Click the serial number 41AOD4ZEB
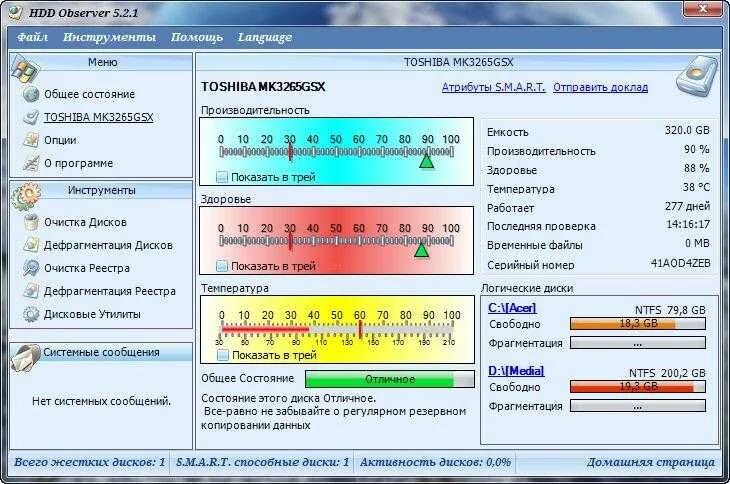Image resolution: width=730 pixels, height=484 pixels. (681, 263)
